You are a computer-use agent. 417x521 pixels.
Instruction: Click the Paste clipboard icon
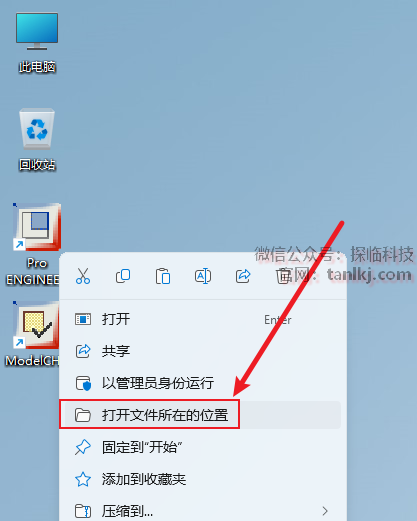click(163, 276)
